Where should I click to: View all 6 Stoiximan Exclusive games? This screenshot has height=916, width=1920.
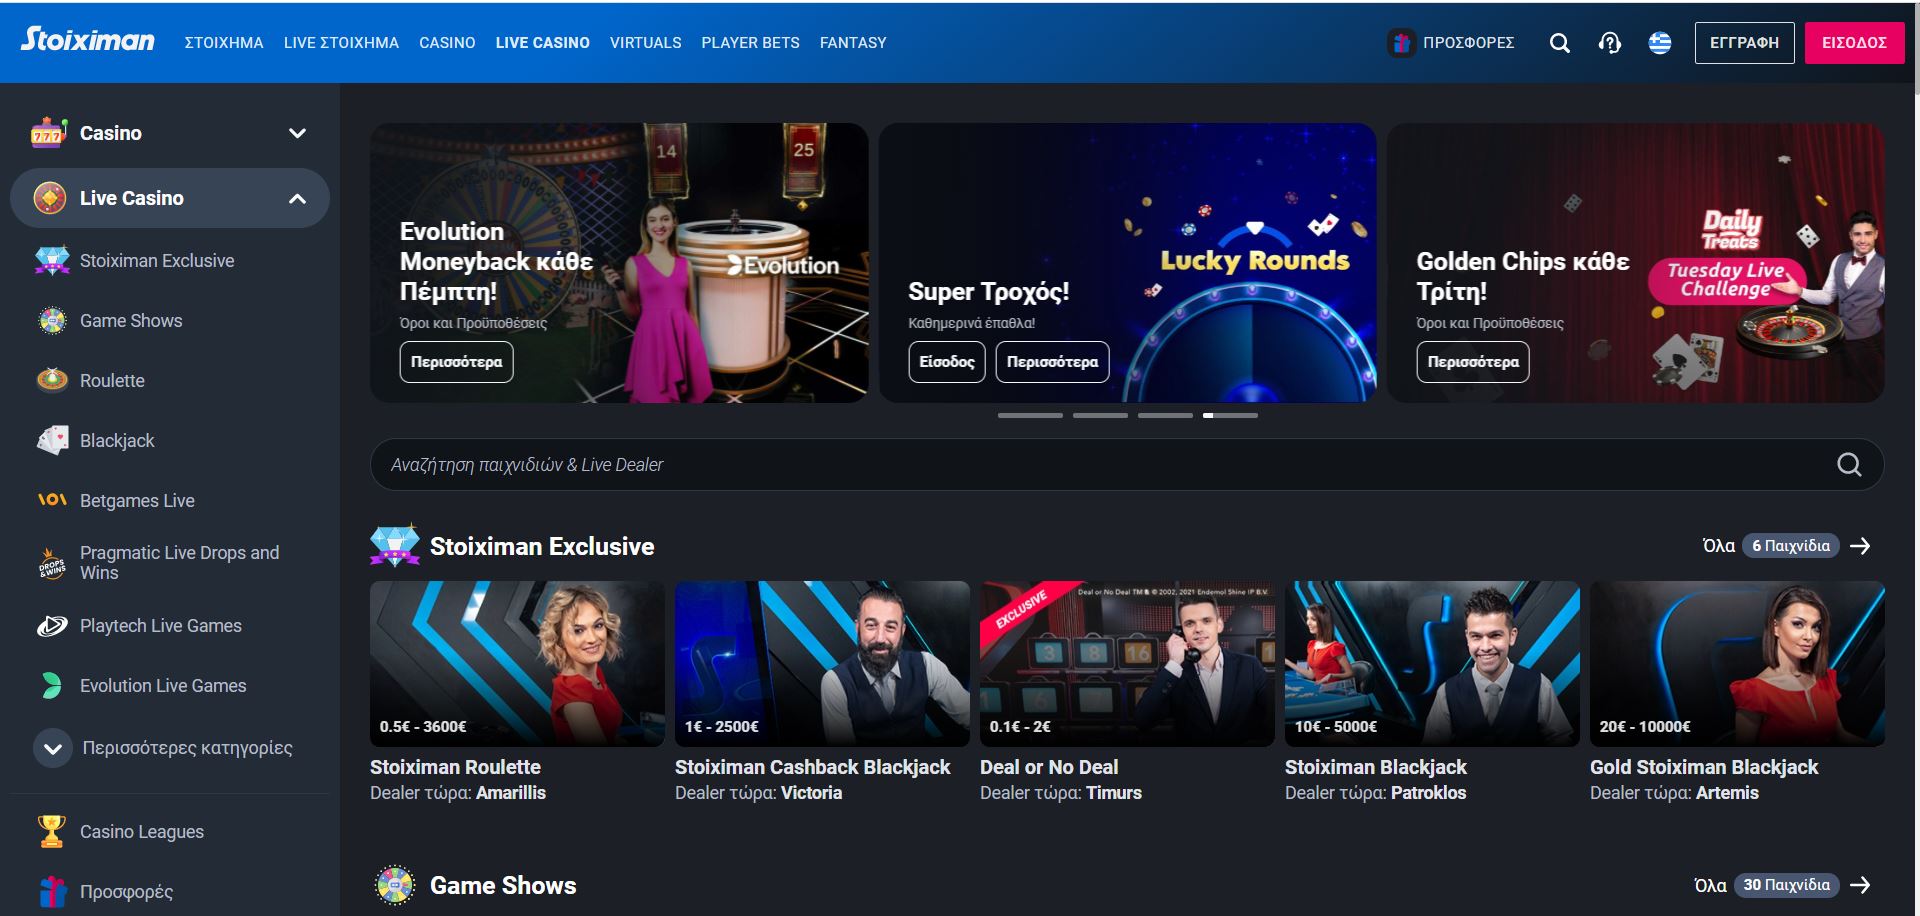[x=1788, y=546]
